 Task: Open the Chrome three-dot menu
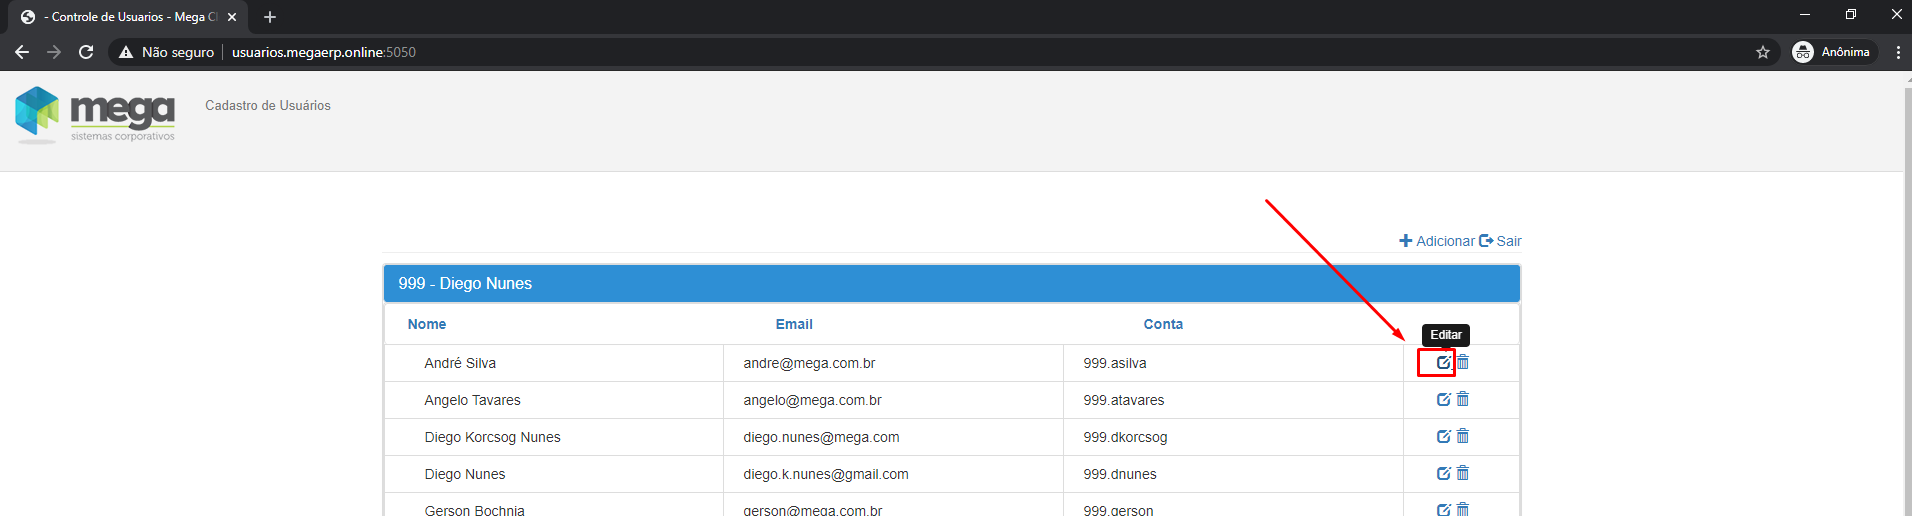(1897, 52)
